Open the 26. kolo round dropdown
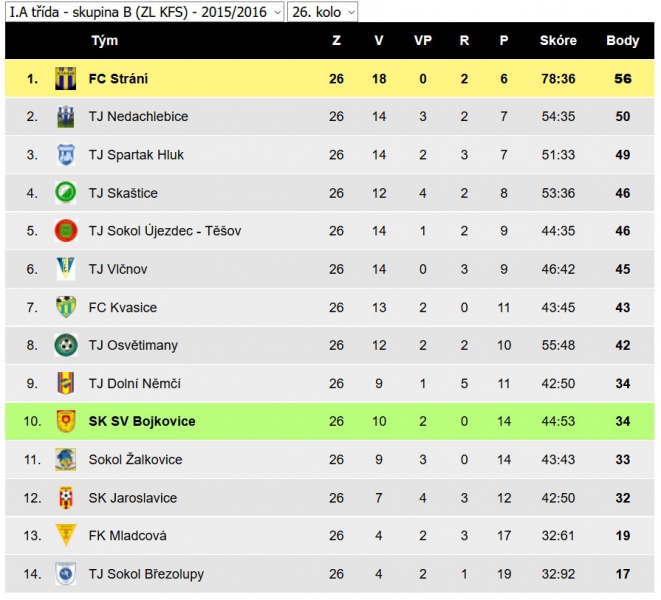 pos(322,11)
